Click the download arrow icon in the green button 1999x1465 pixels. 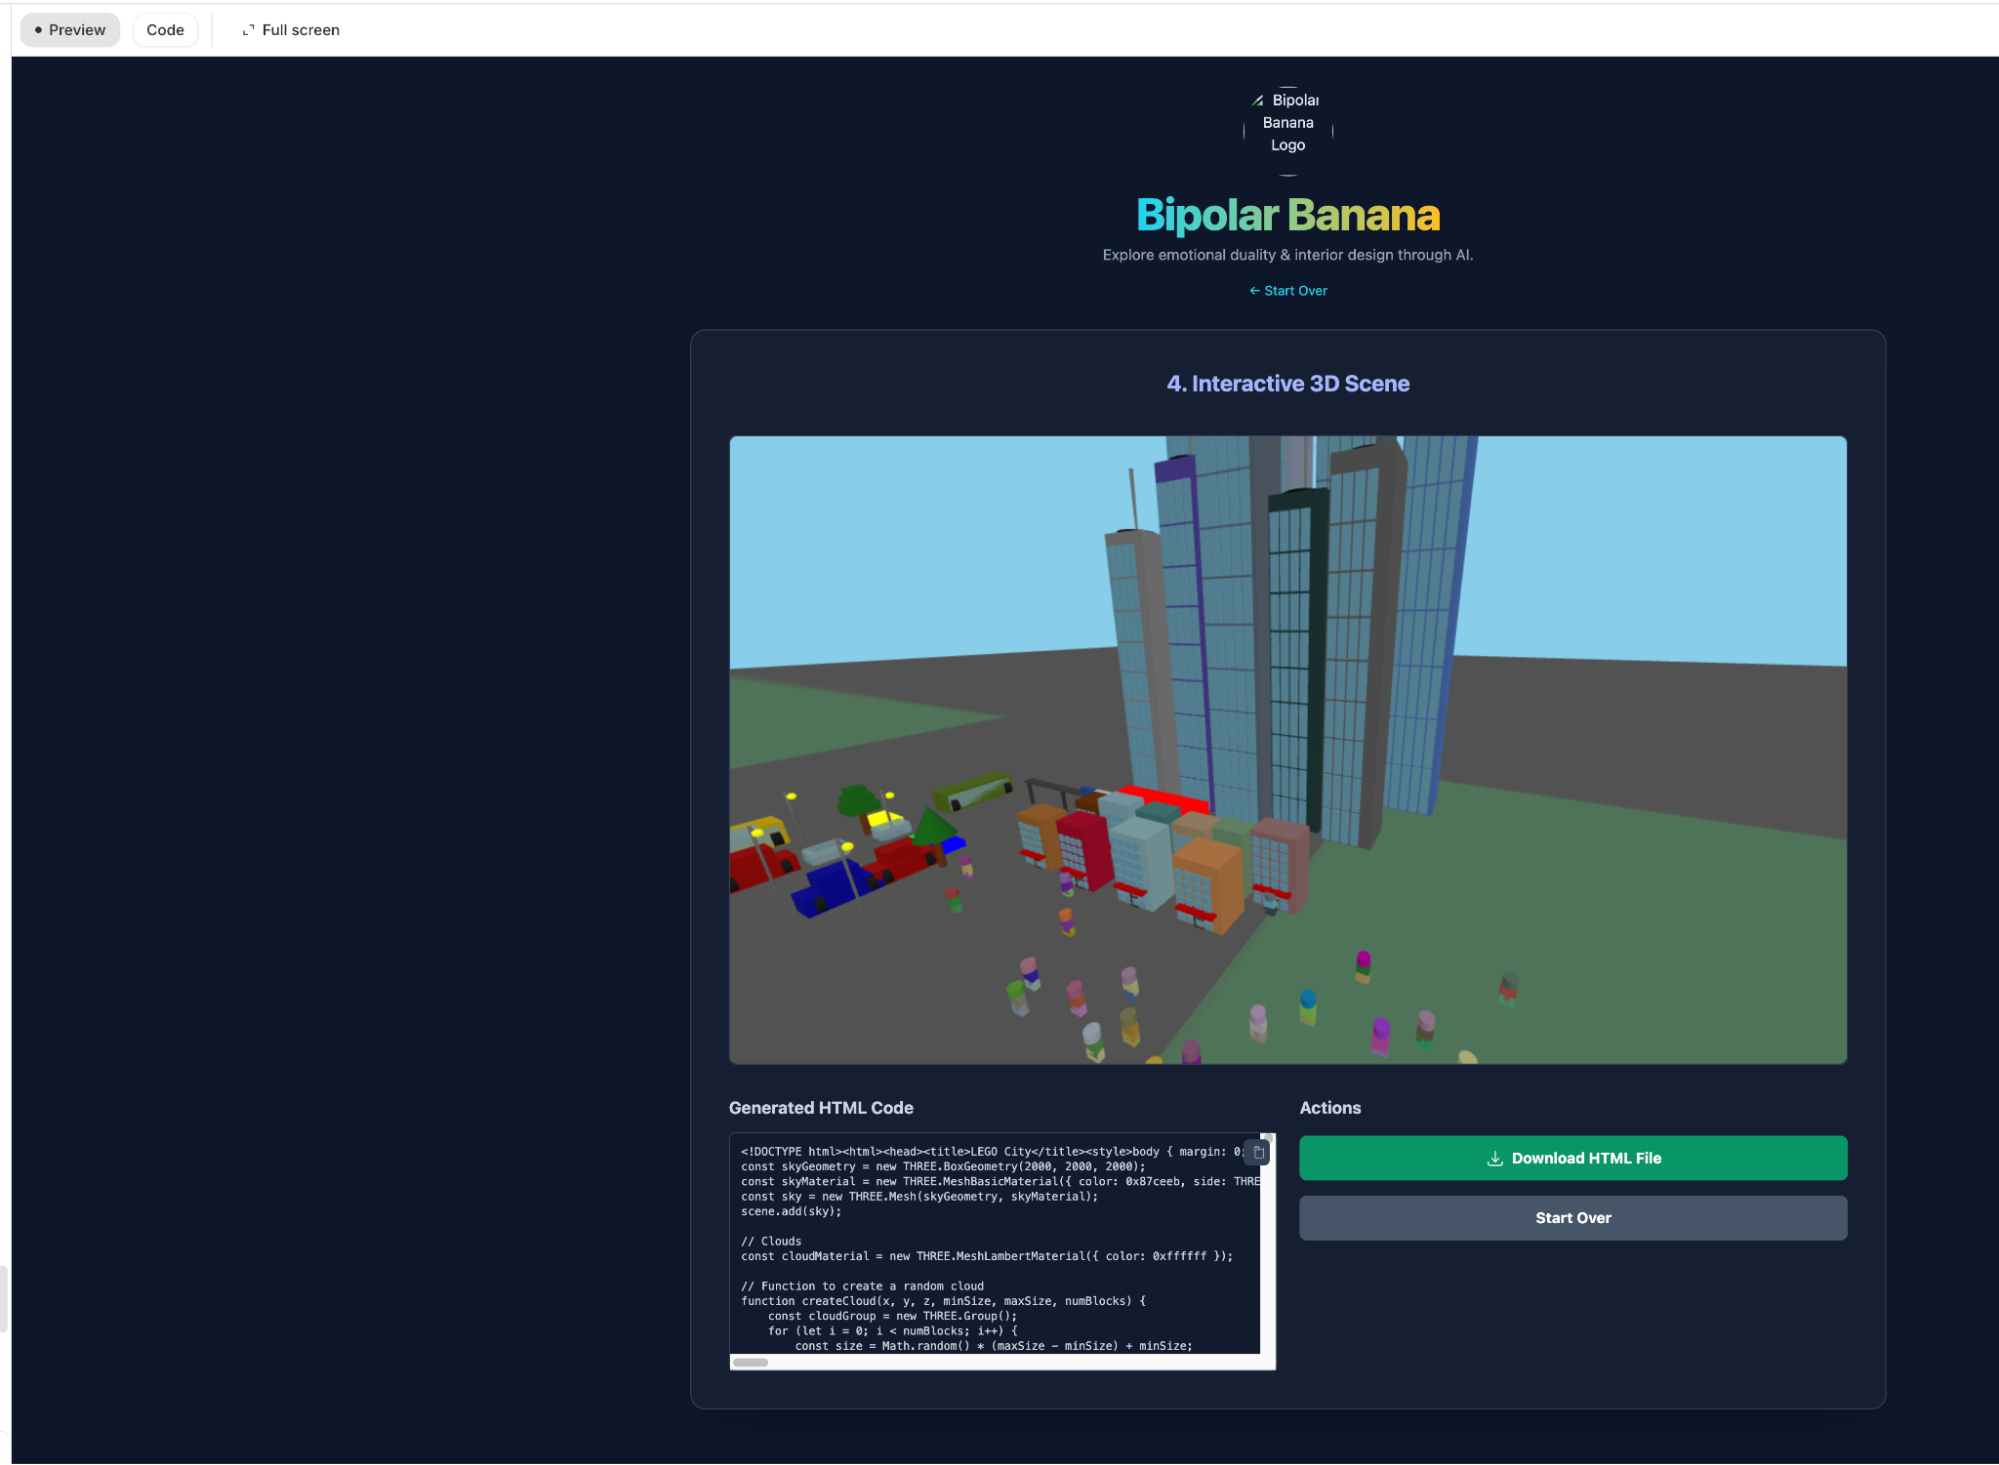click(1493, 1157)
